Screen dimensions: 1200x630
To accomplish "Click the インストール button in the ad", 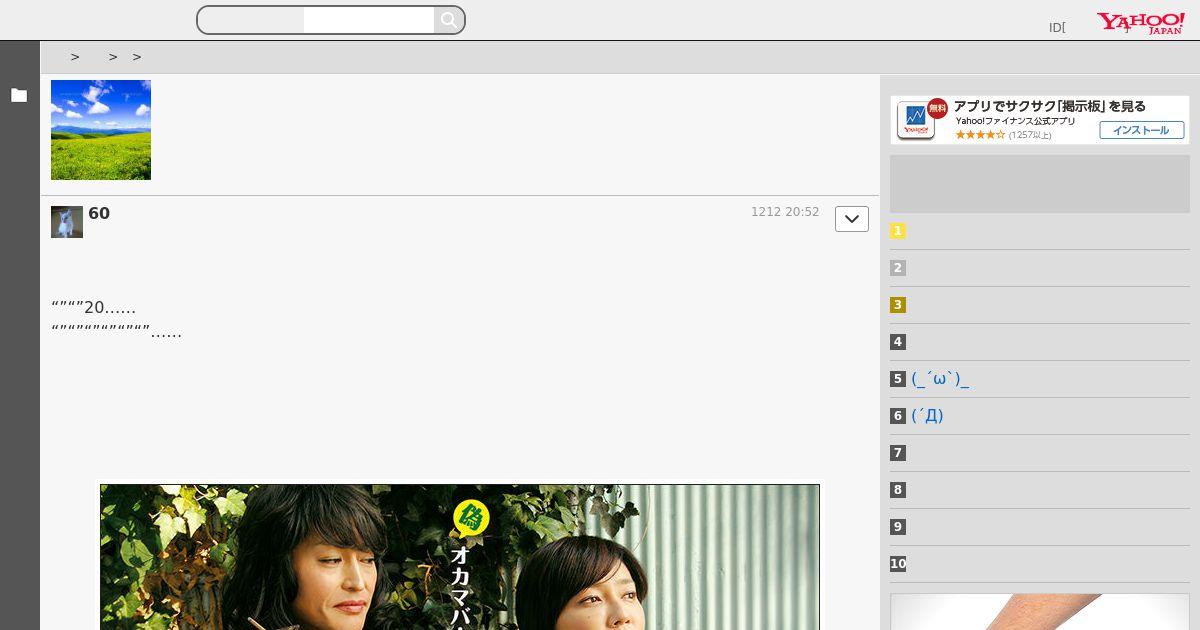I will tap(1142, 130).
